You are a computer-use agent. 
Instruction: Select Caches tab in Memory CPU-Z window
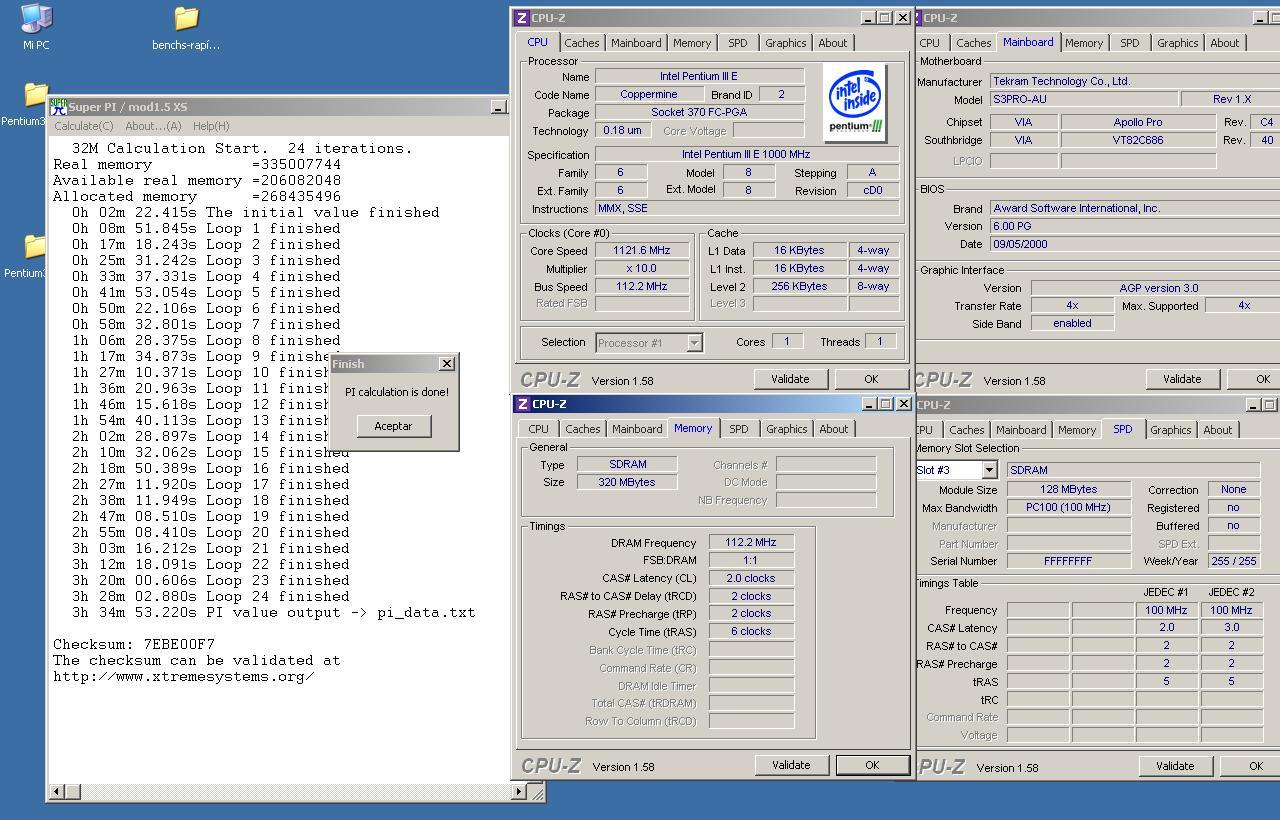pyautogui.click(x=582, y=429)
